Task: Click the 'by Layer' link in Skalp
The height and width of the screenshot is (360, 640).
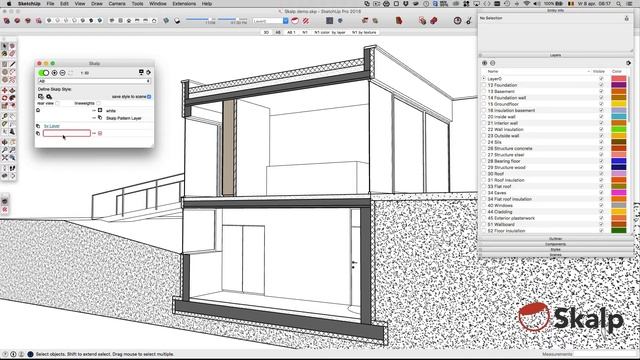Action: pyautogui.click(x=52, y=126)
